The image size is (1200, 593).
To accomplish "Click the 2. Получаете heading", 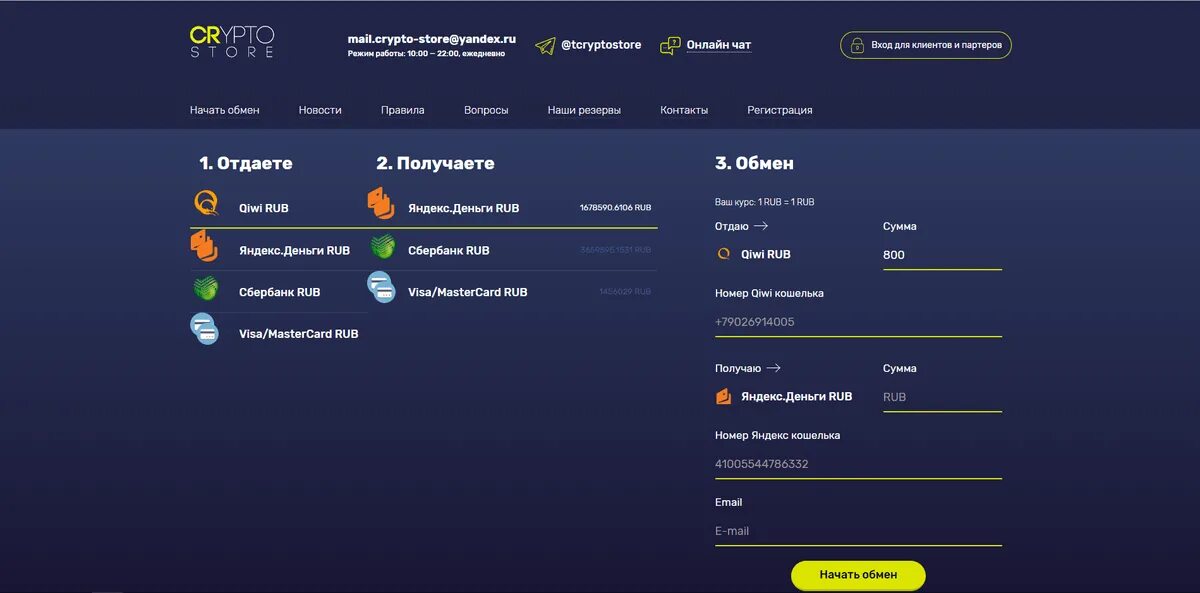I will [435, 163].
